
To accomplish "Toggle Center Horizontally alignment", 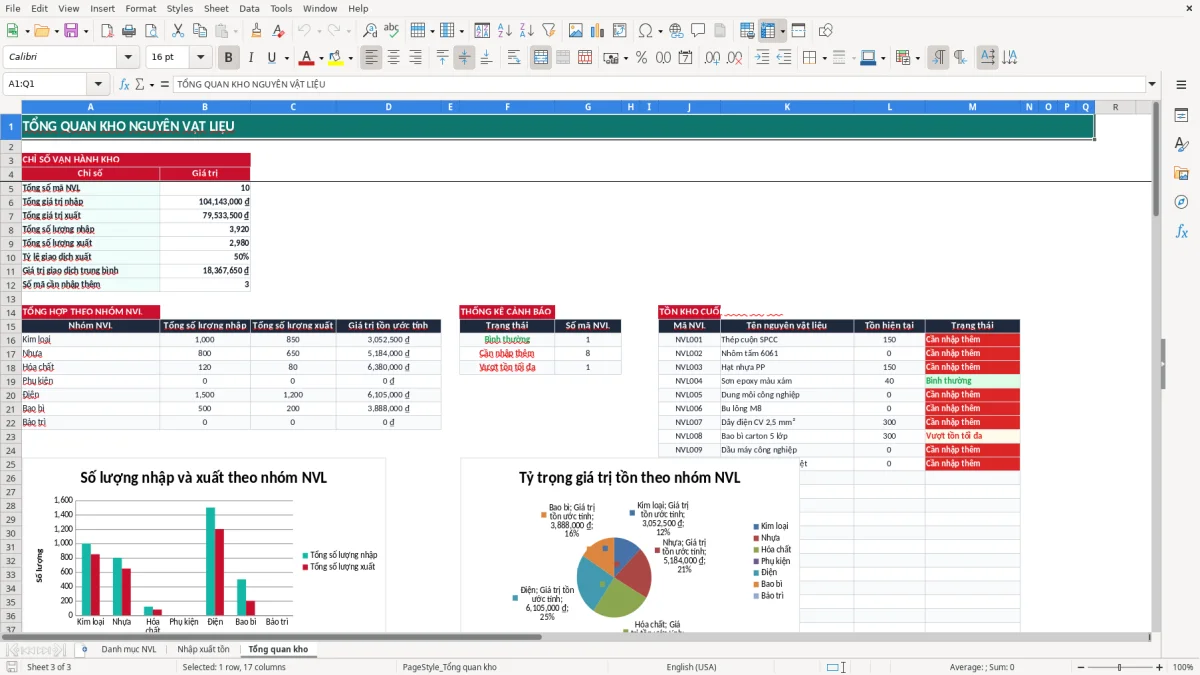I will 393,58.
